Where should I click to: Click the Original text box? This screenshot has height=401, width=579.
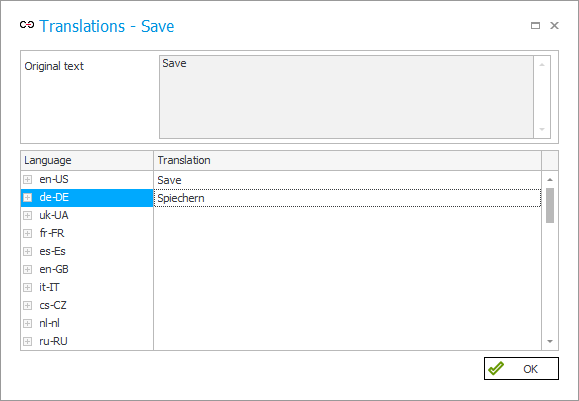346,97
